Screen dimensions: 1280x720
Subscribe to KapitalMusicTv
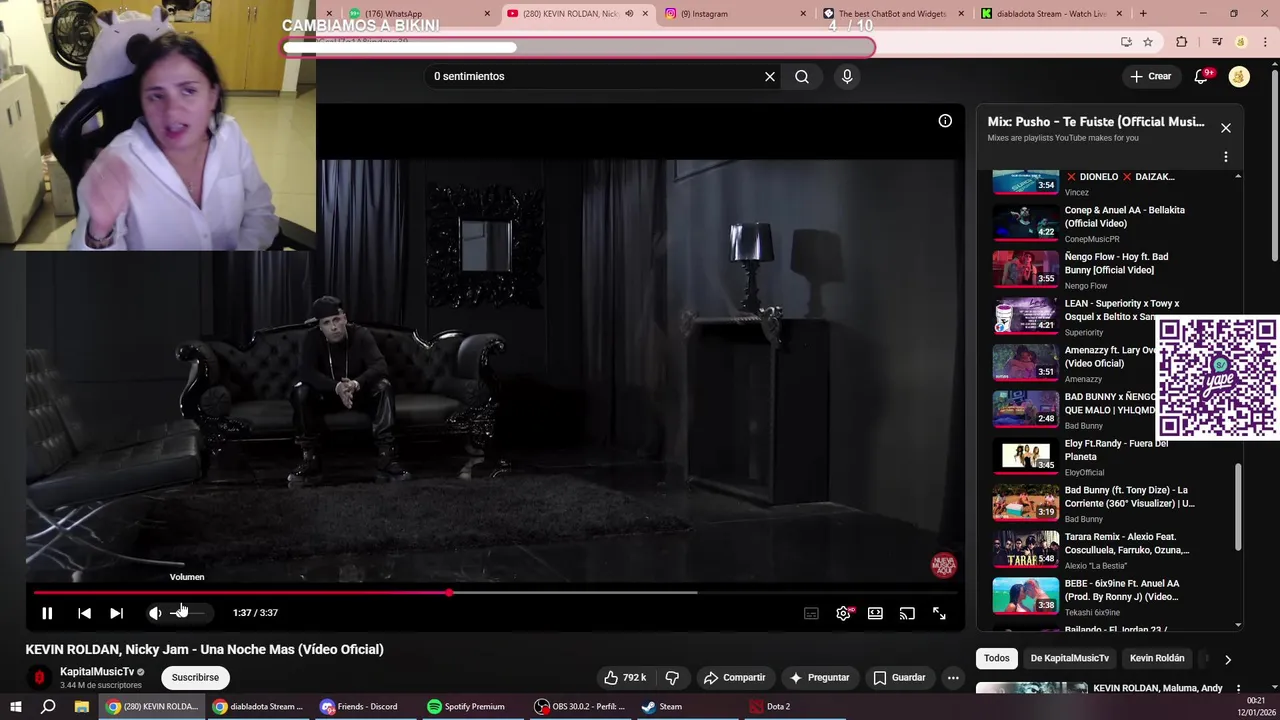195,677
